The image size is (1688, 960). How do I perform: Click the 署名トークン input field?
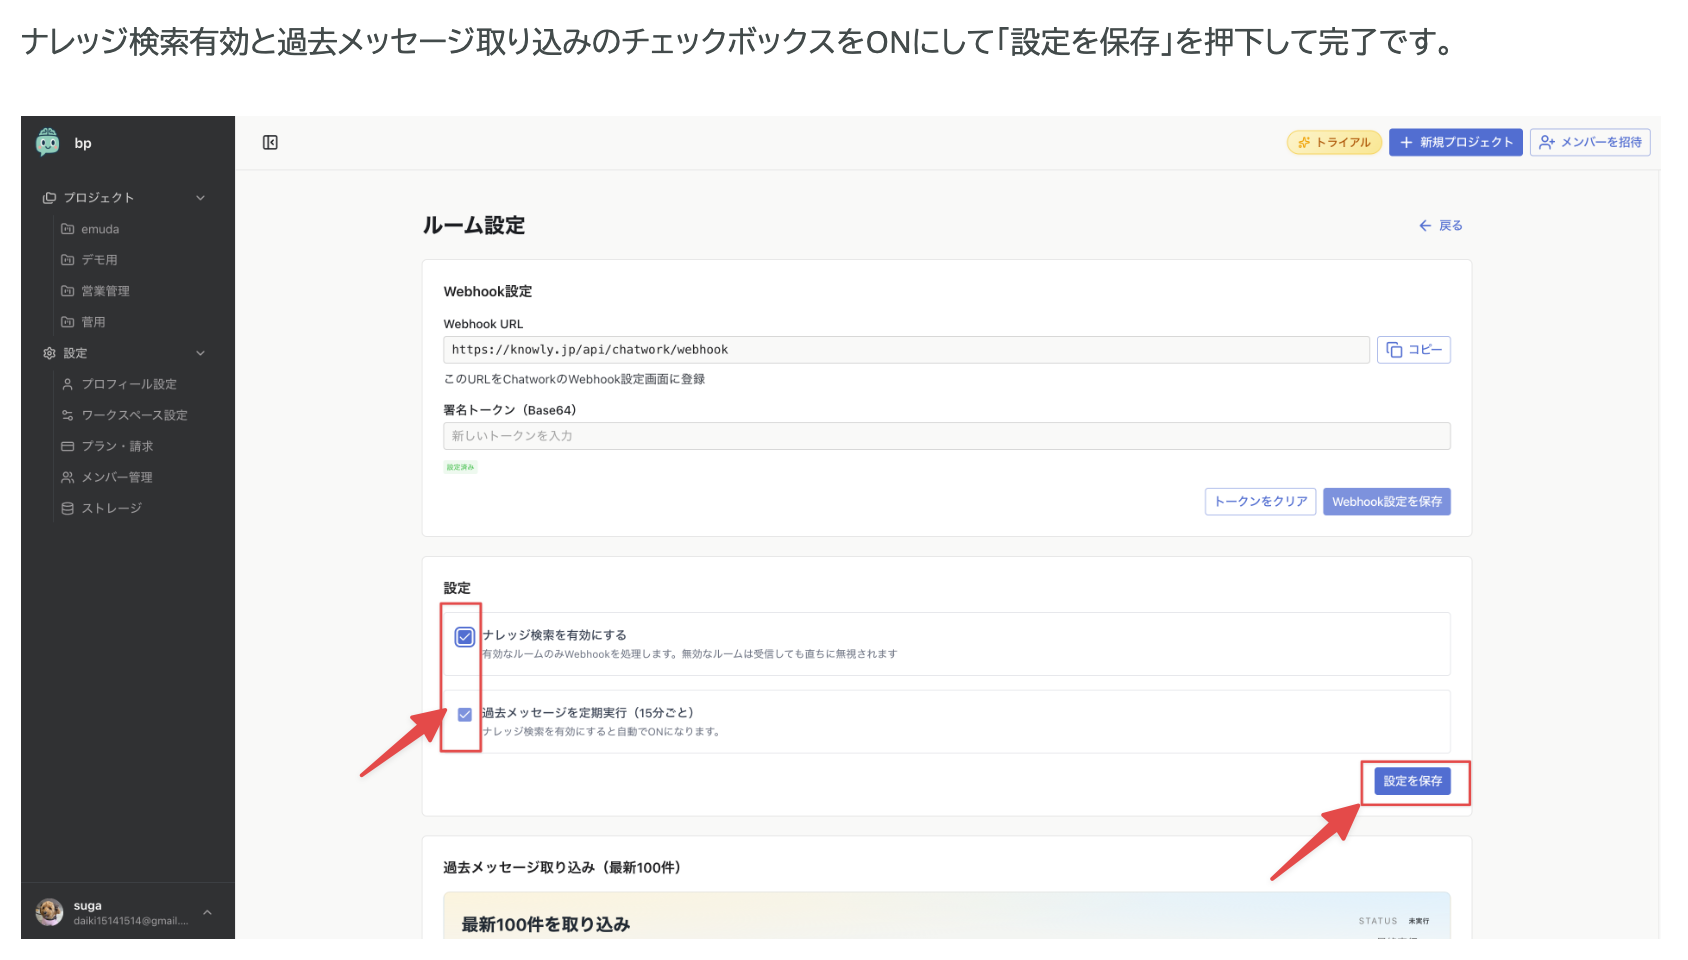[x=946, y=436]
